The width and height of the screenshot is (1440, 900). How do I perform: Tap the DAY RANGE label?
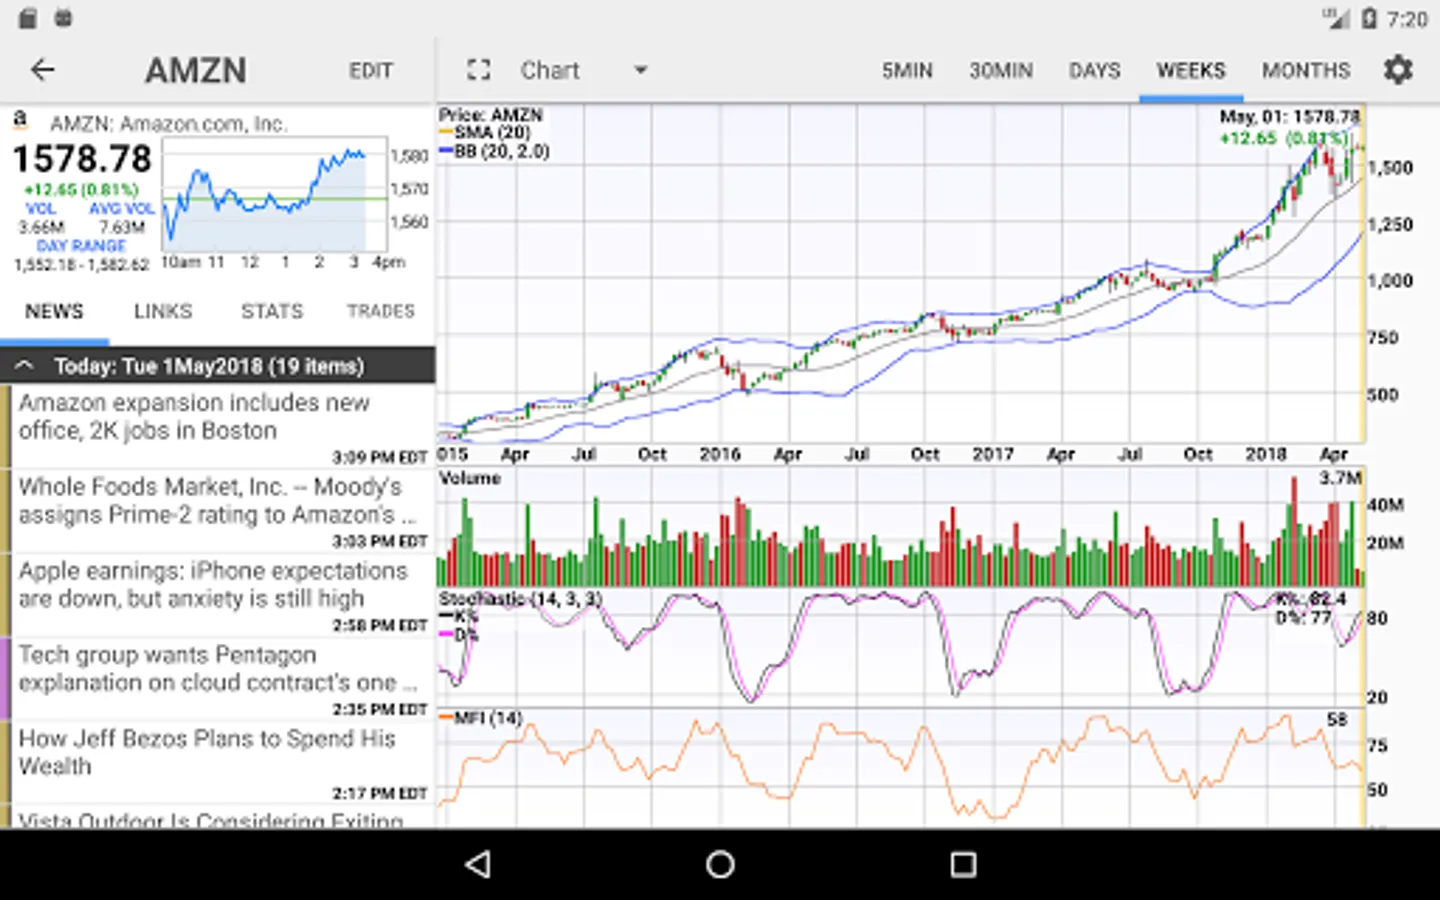(82, 245)
